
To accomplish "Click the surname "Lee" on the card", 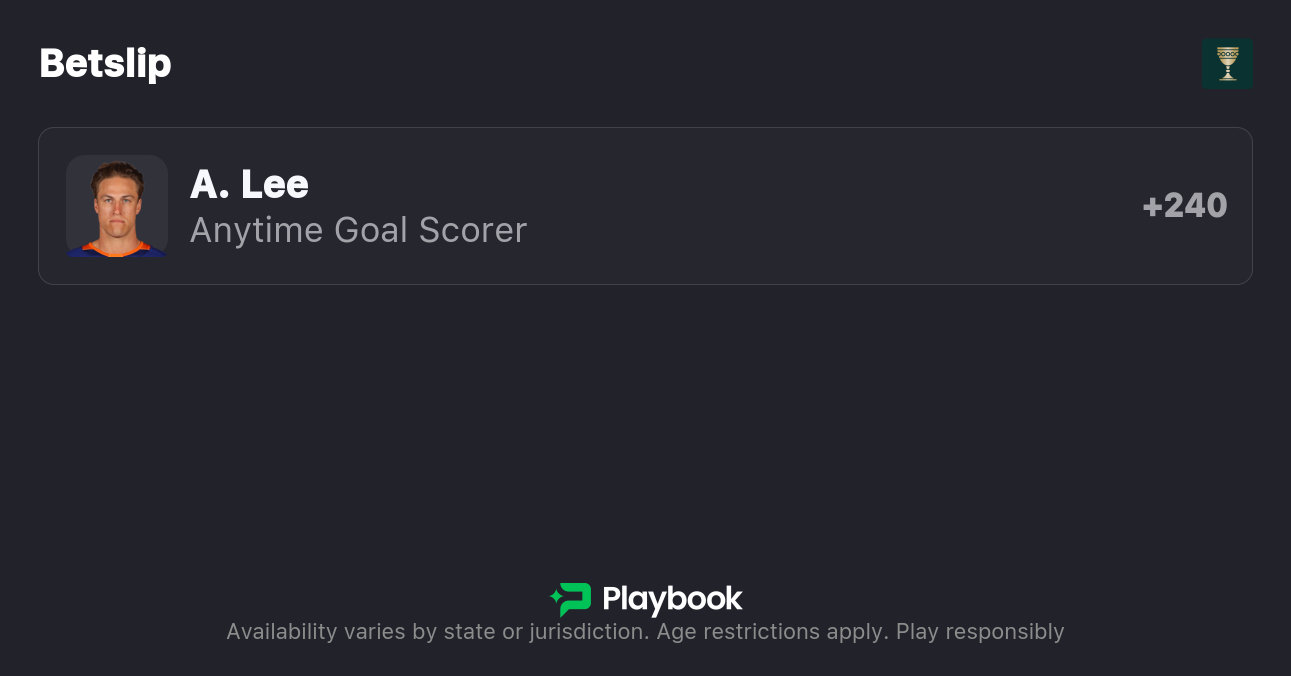I will [275, 184].
